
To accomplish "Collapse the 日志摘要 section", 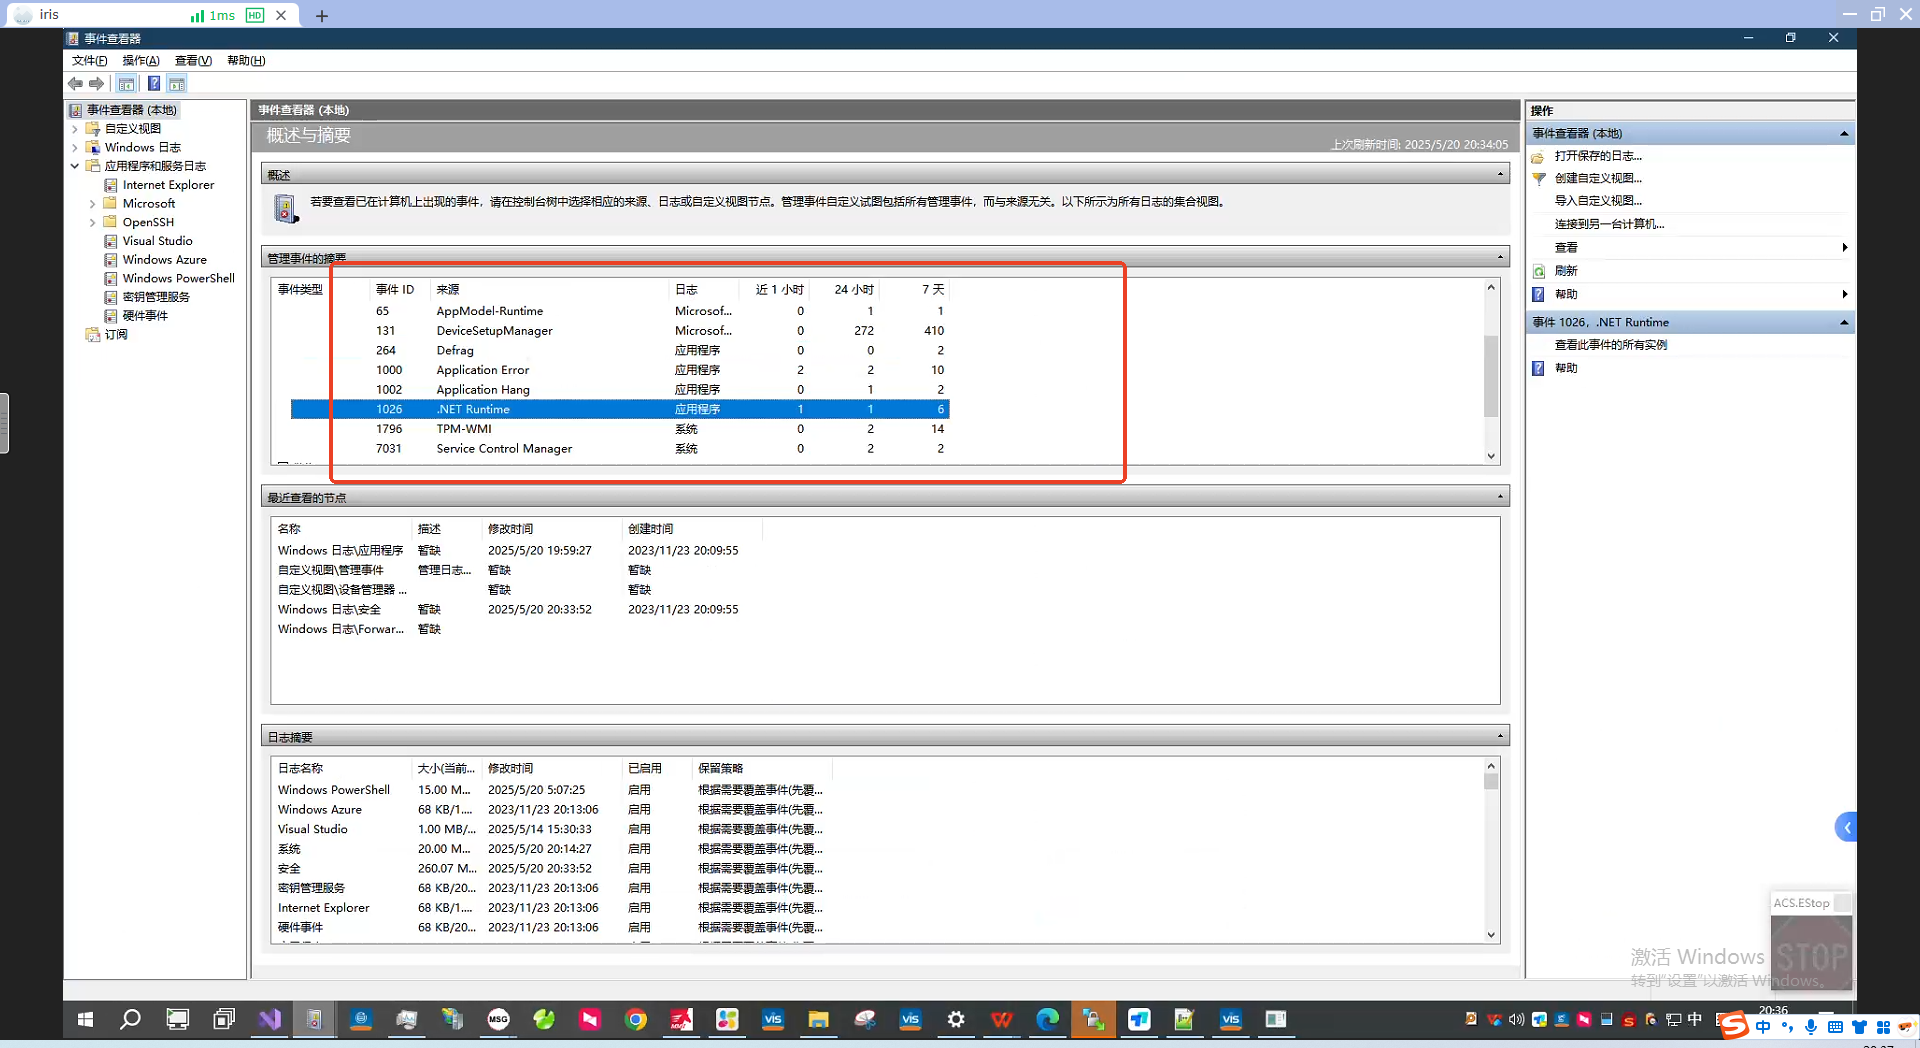I will pyautogui.click(x=1500, y=737).
